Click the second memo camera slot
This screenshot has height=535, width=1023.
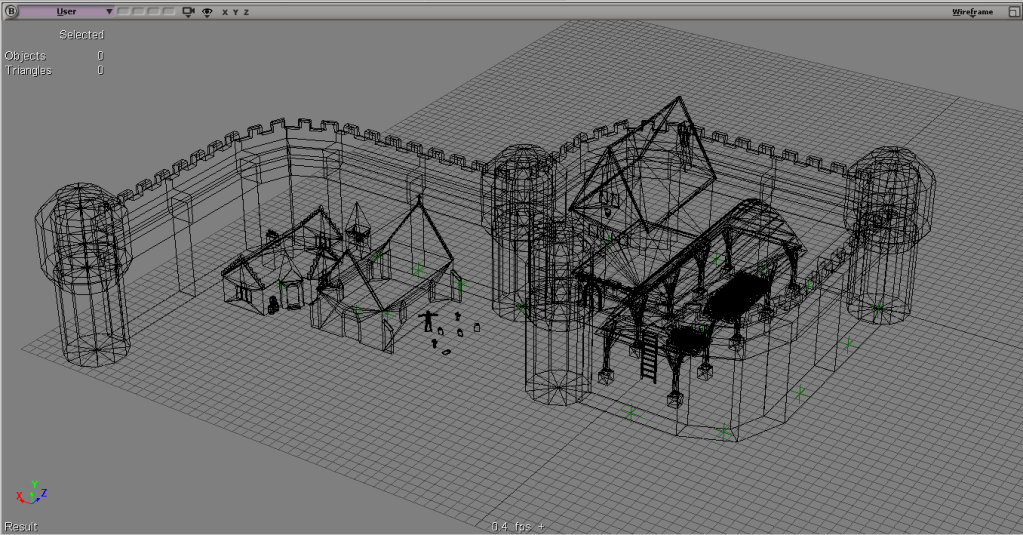pos(138,11)
